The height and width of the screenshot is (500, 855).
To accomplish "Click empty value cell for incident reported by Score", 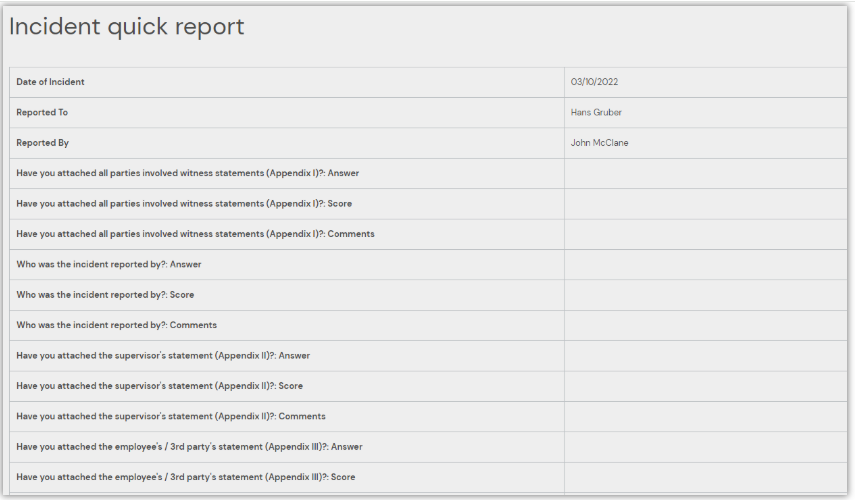I will pos(705,295).
